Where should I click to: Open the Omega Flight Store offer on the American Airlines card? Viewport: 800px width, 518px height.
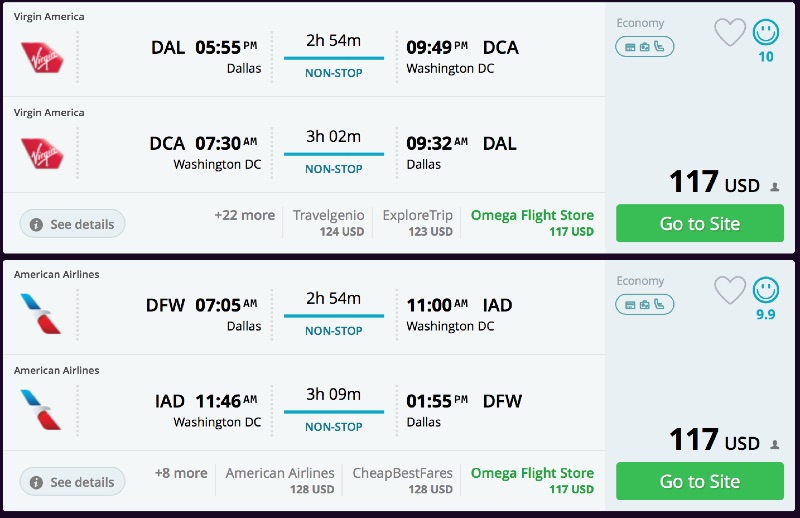[532, 481]
